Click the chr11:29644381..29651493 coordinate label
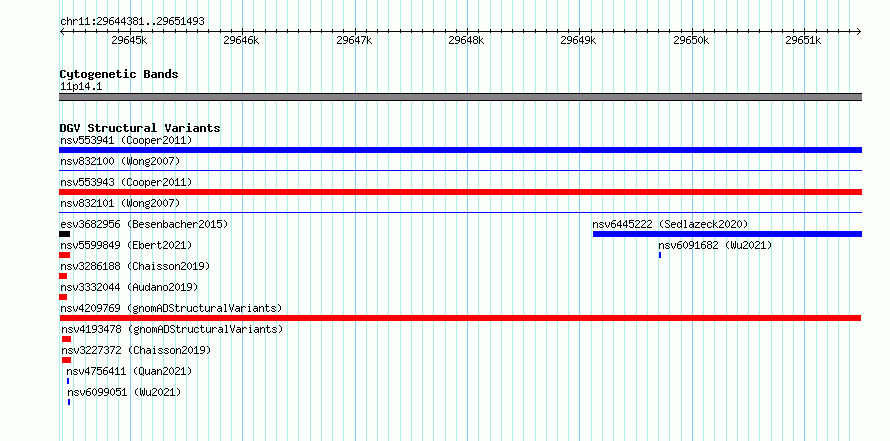 132,22
